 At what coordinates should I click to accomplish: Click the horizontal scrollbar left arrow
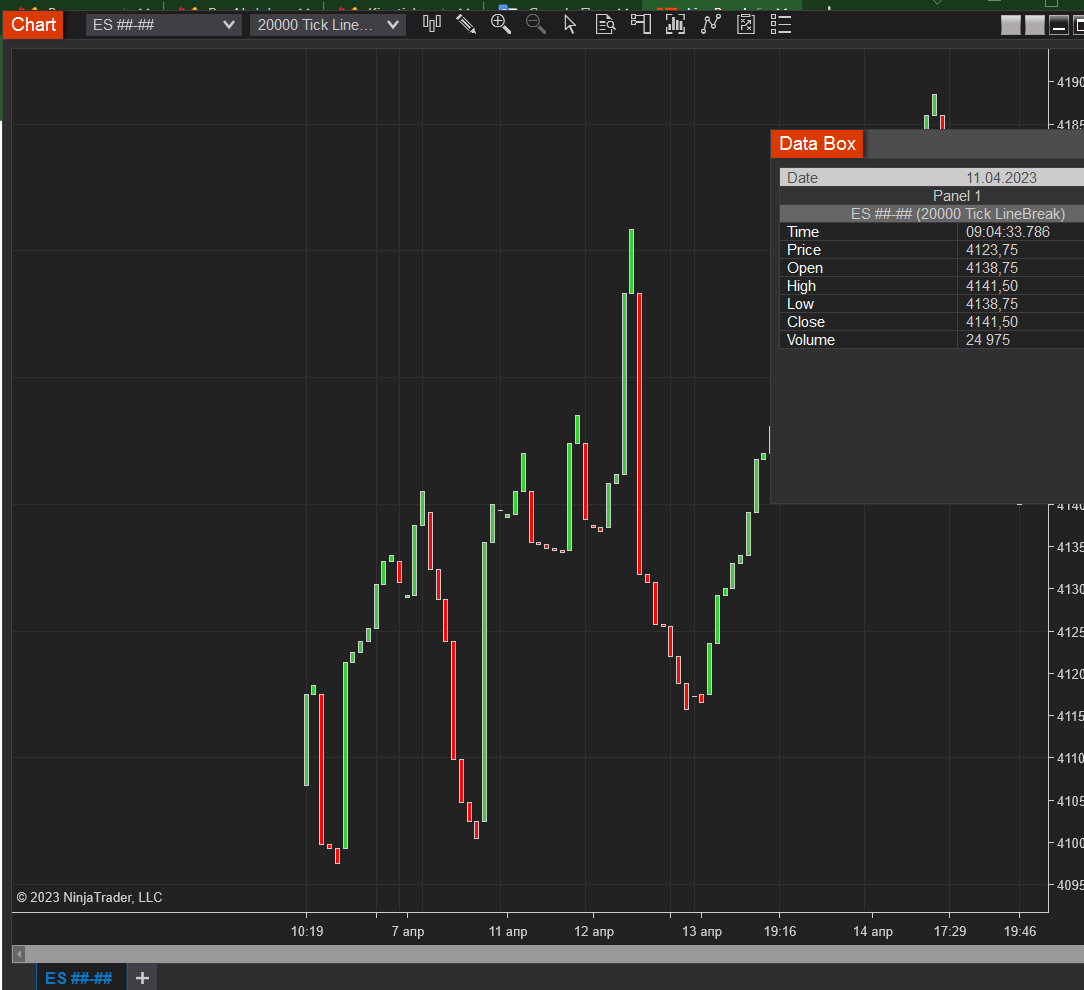point(19,954)
